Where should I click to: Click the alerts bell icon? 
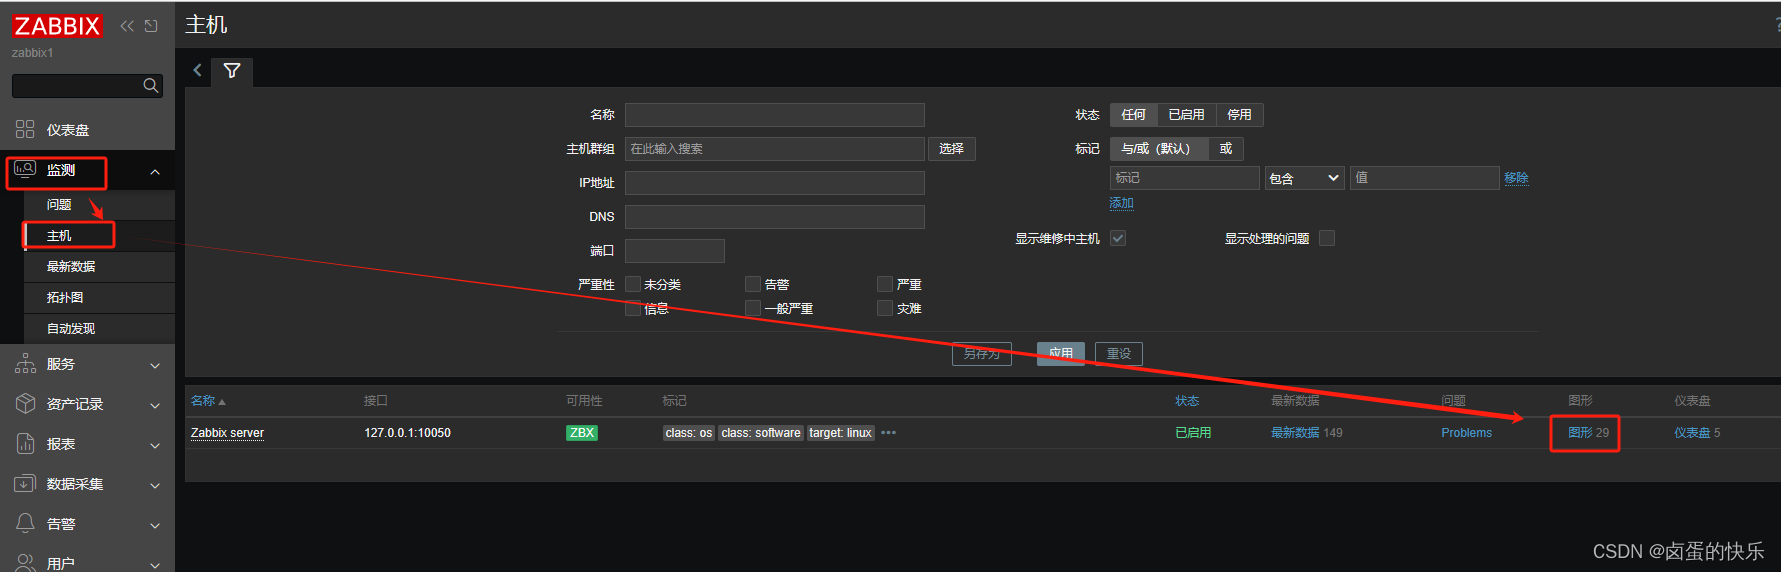[25, 523]
